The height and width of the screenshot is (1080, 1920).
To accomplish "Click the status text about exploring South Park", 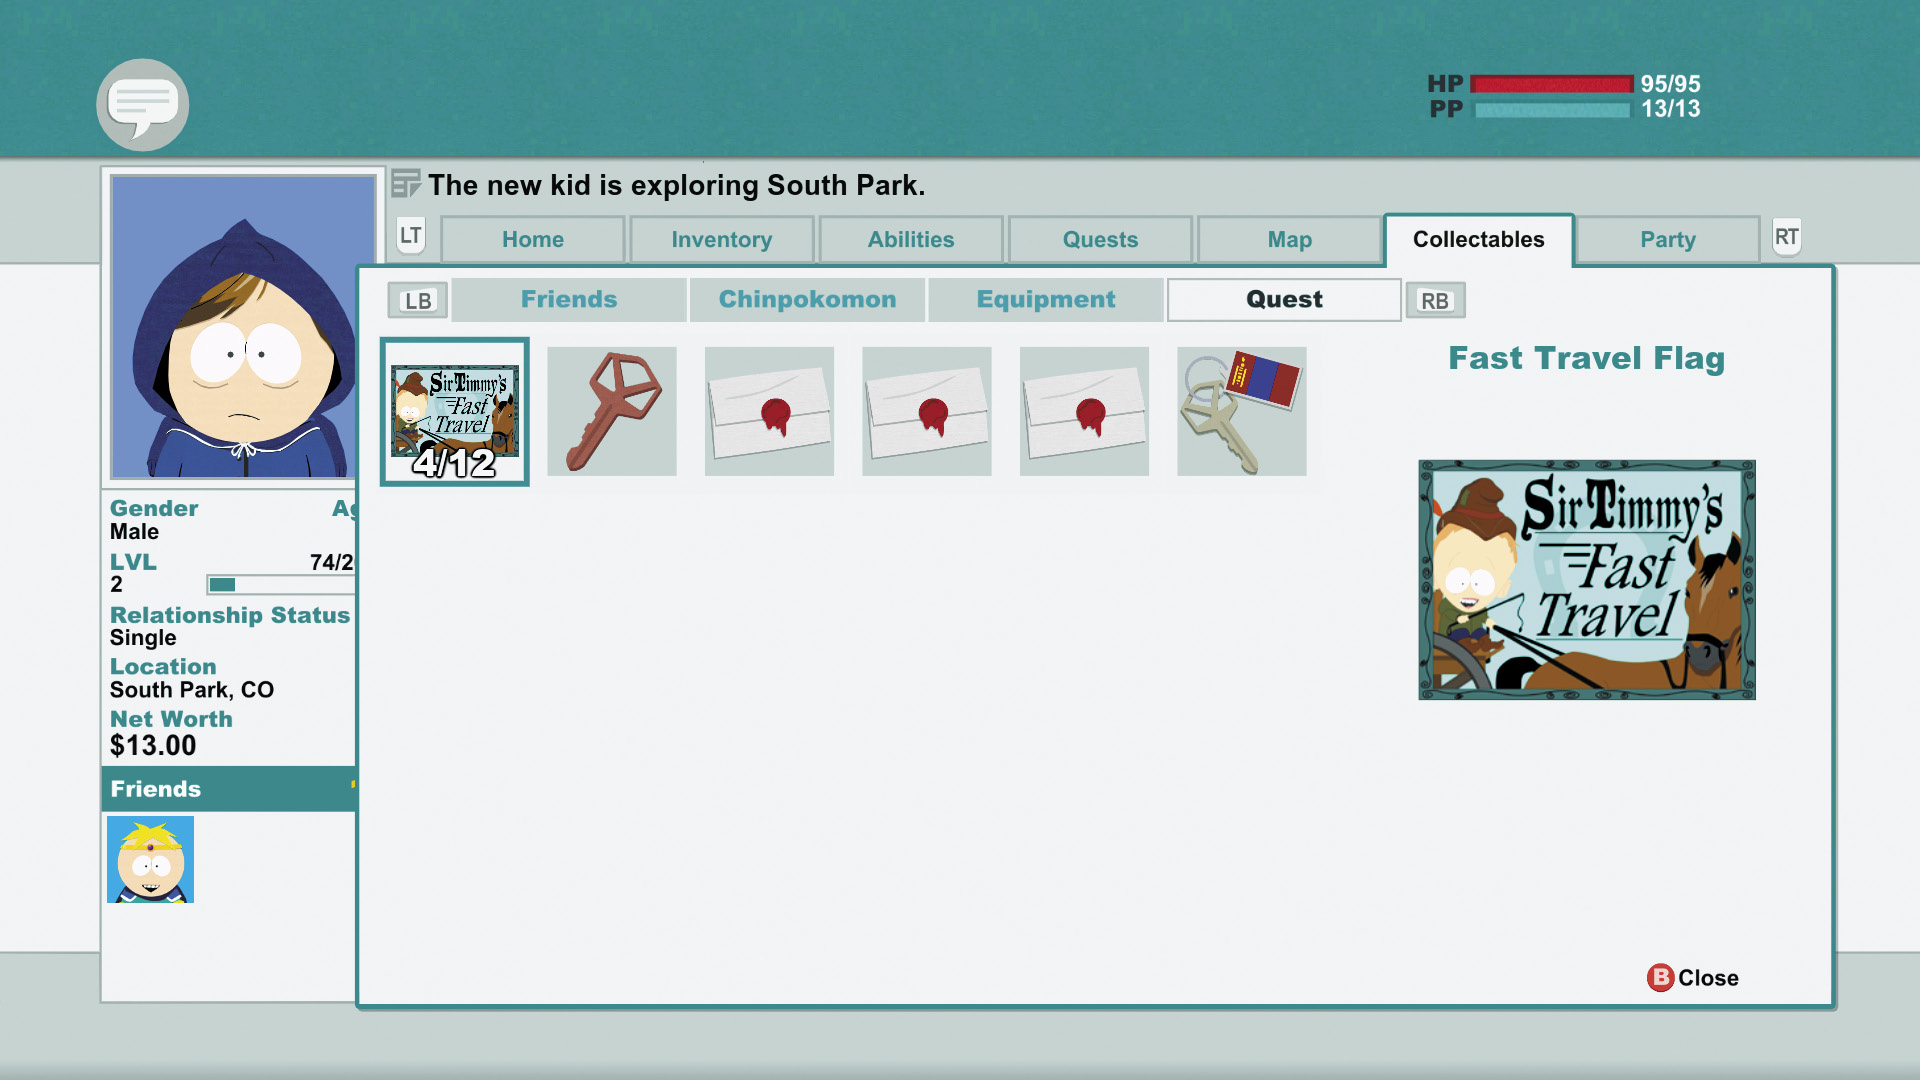I will click(x=677, y=185).
